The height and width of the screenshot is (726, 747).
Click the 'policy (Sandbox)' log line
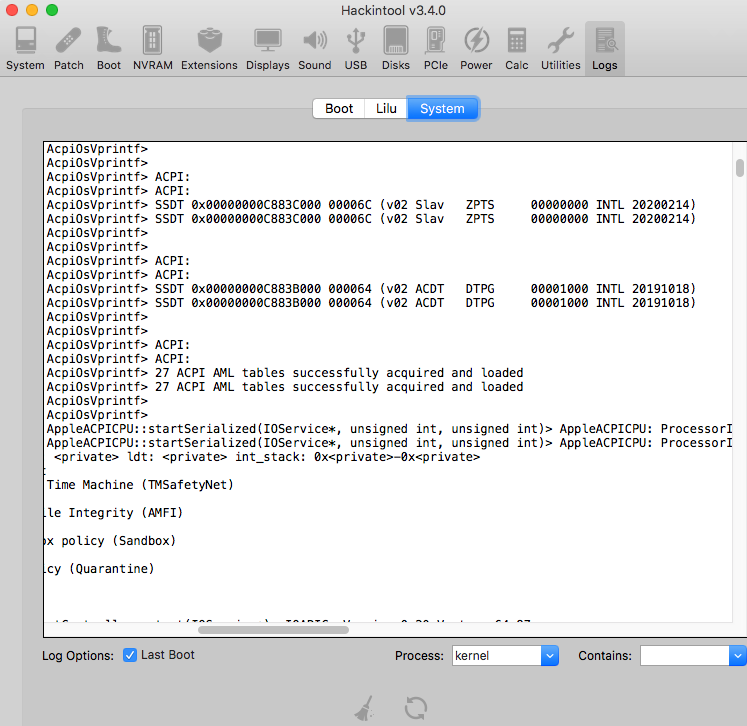[x=110, y=541]
